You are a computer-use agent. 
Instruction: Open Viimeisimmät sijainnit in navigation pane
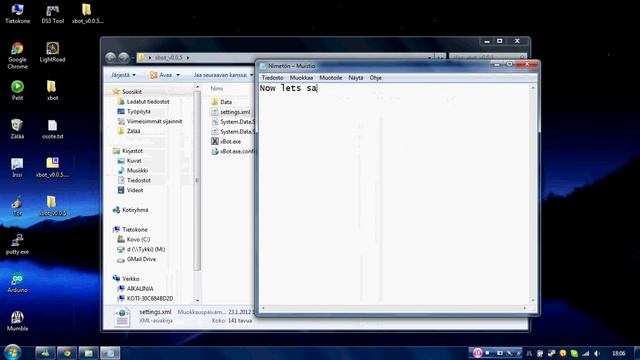coord(150,121)
